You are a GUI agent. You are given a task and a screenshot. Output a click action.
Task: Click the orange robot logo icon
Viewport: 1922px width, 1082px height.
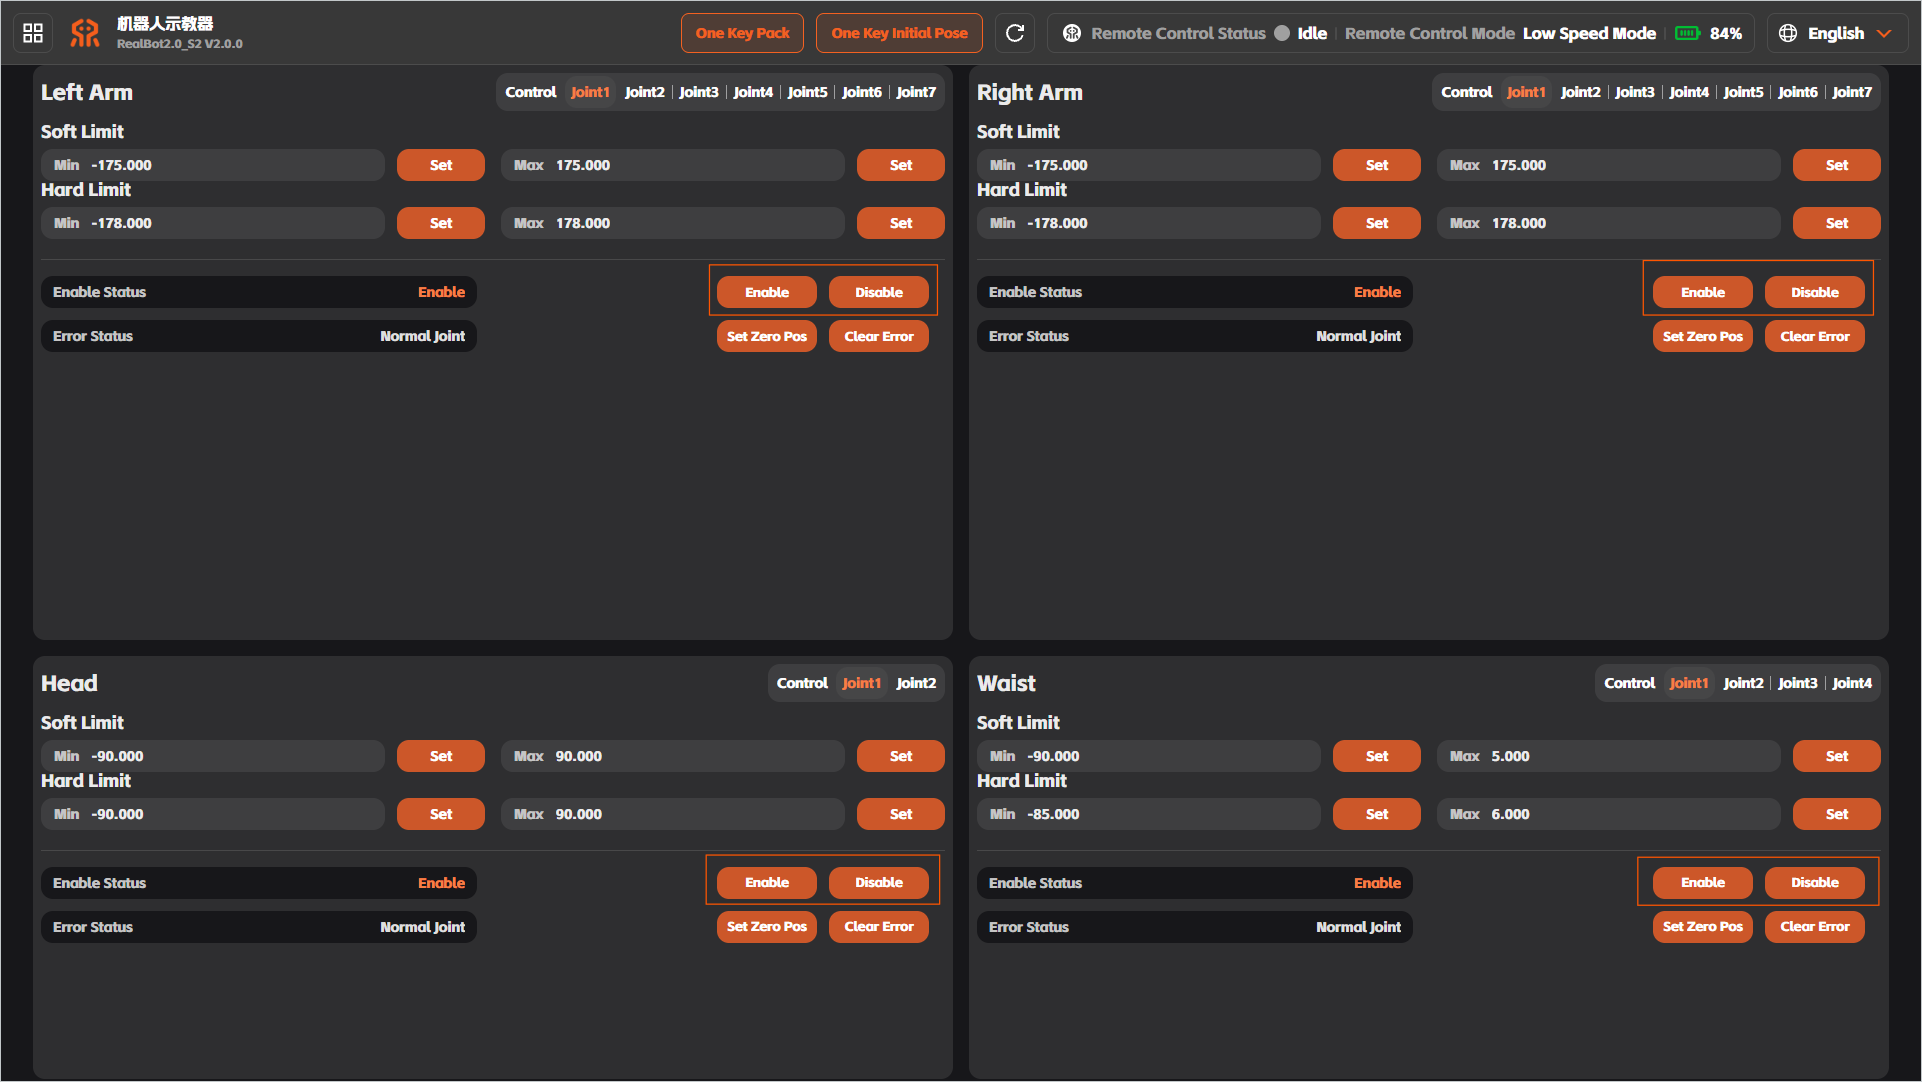click(x=85, y=33)
